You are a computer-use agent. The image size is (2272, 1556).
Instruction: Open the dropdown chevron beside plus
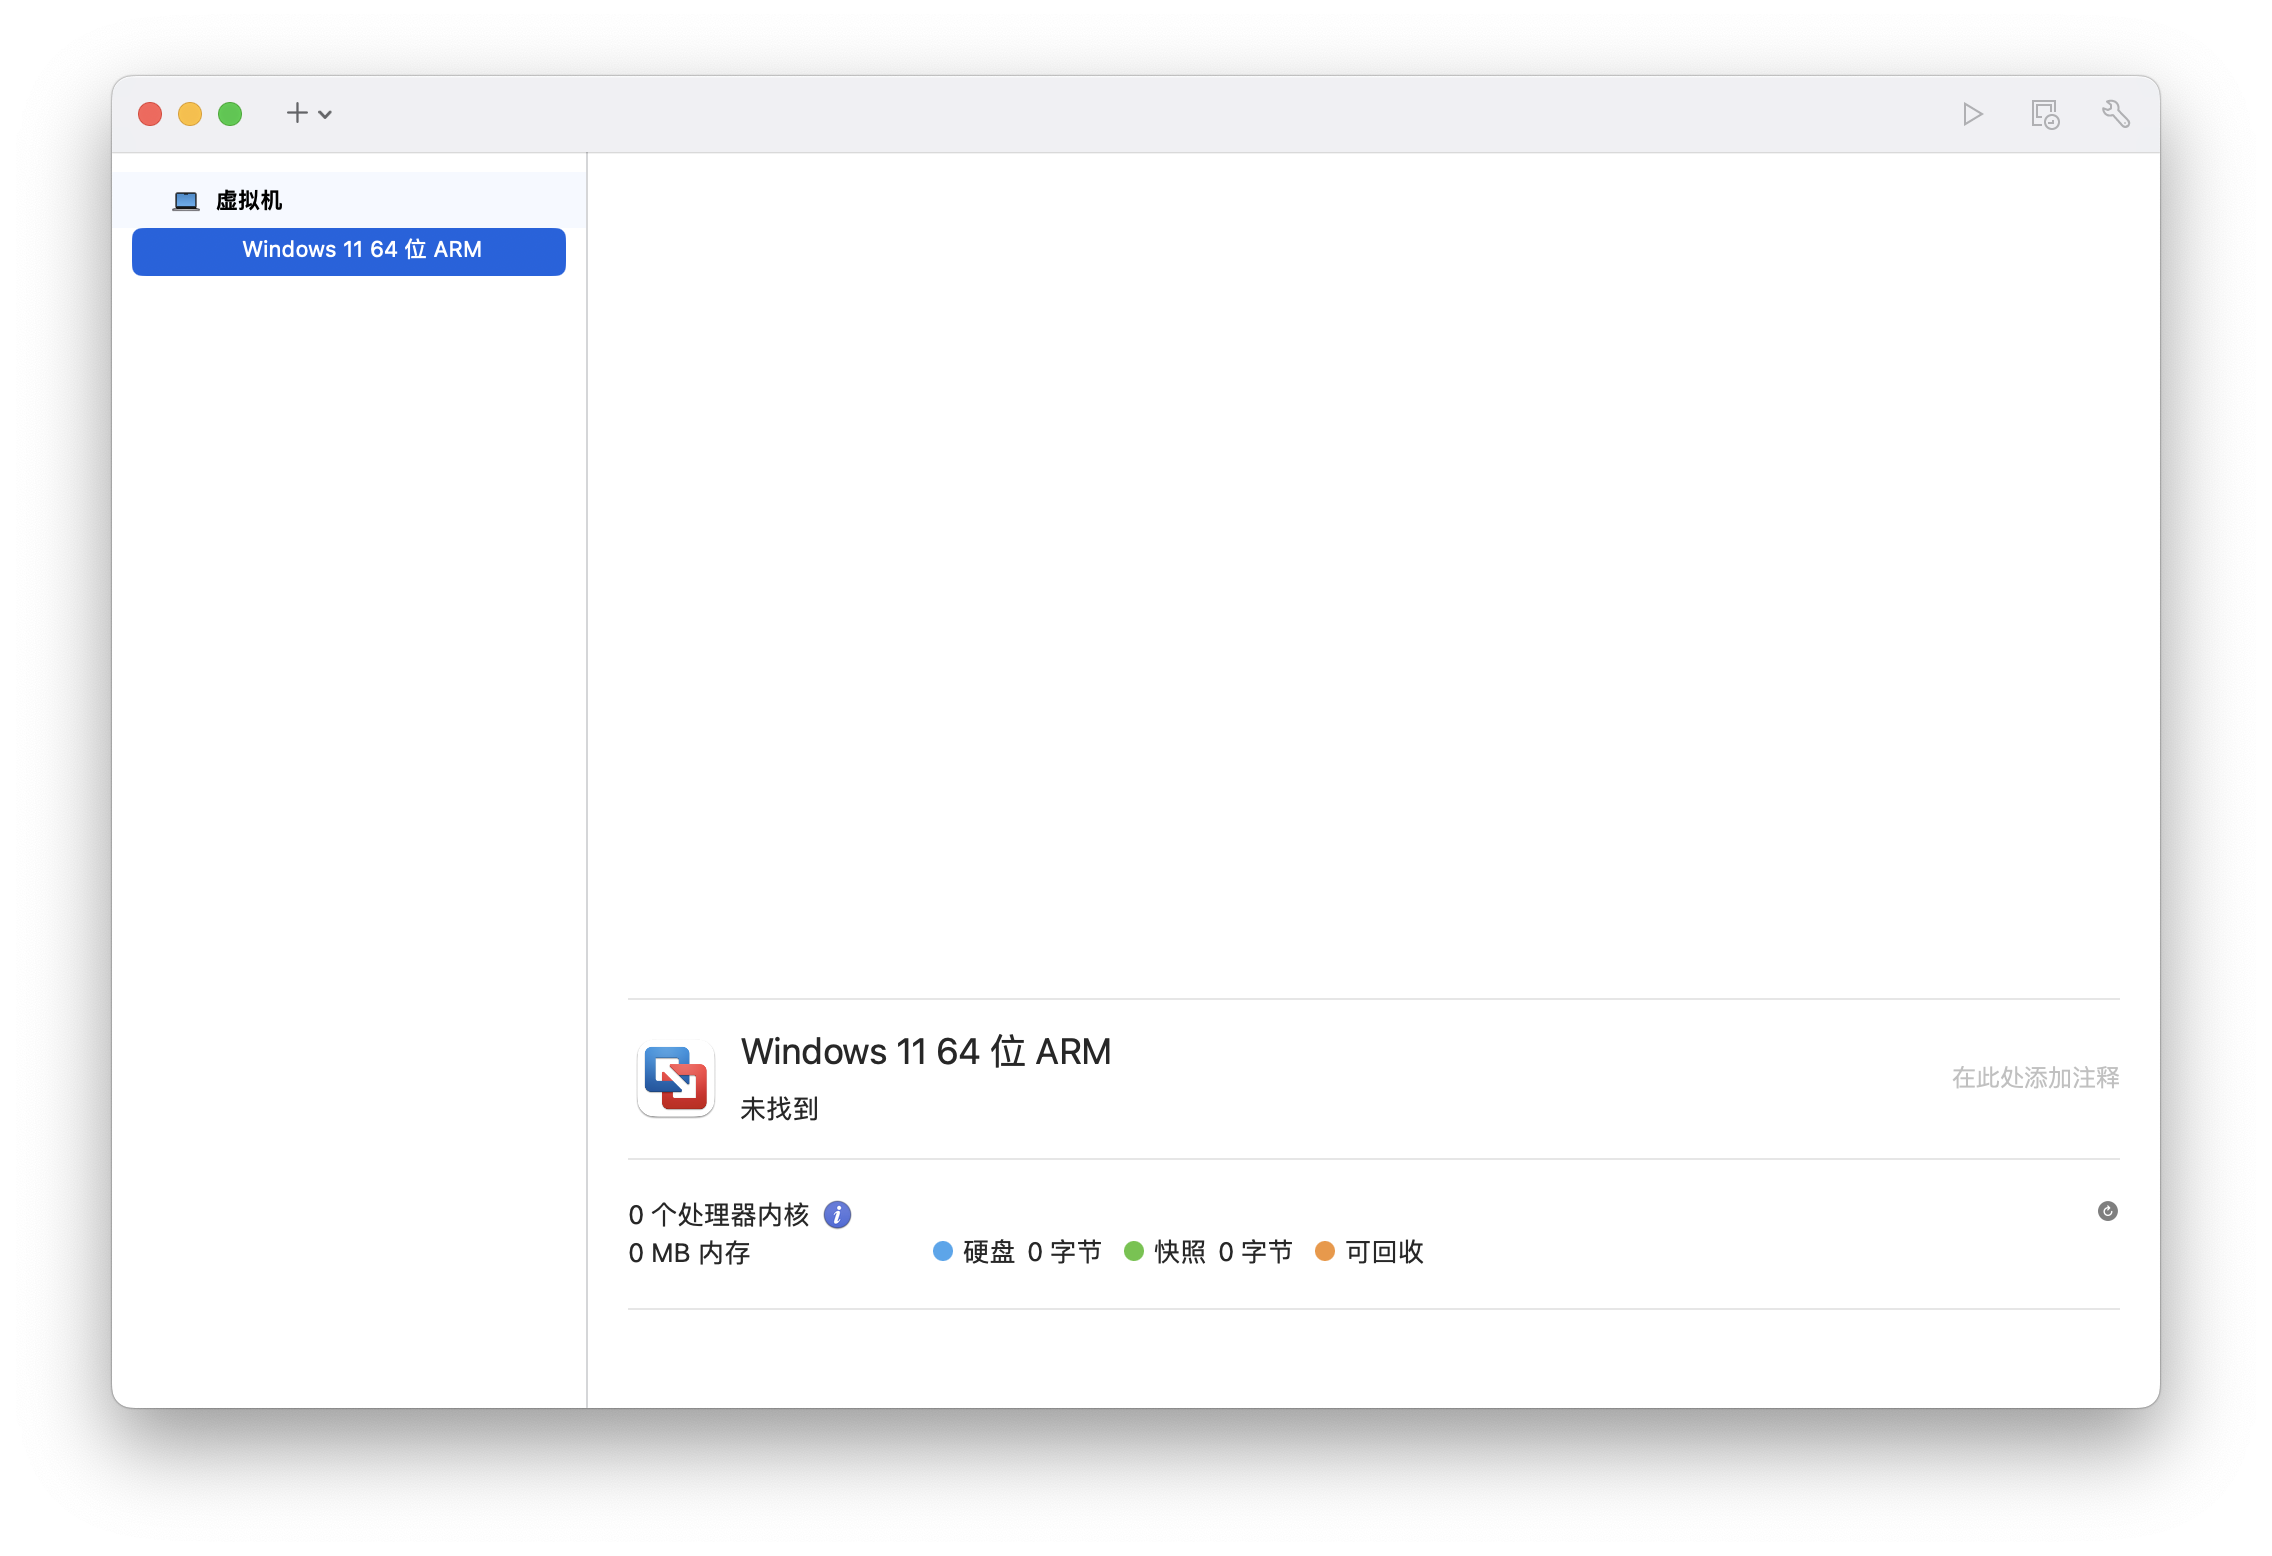(325, 114)
